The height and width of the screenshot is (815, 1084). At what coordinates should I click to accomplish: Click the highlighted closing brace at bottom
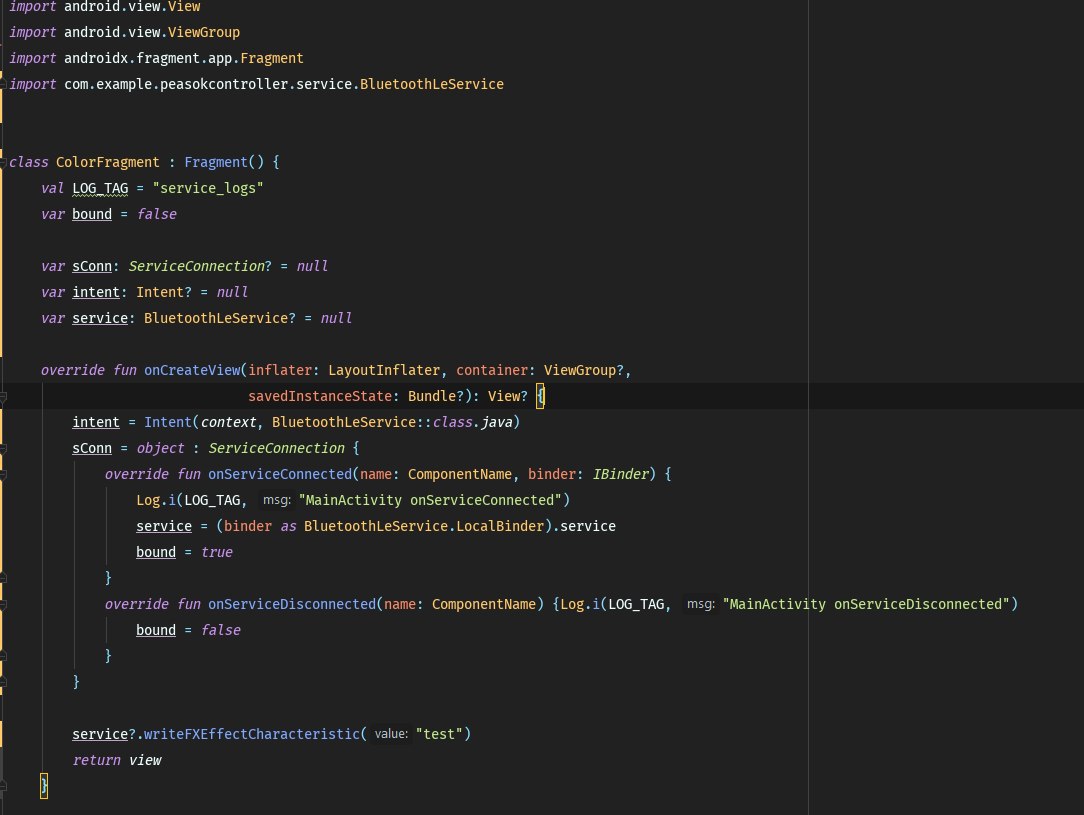44,787
